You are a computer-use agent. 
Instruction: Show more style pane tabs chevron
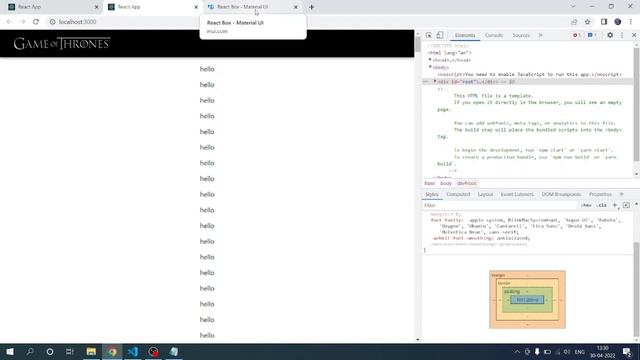click(622, 194)
